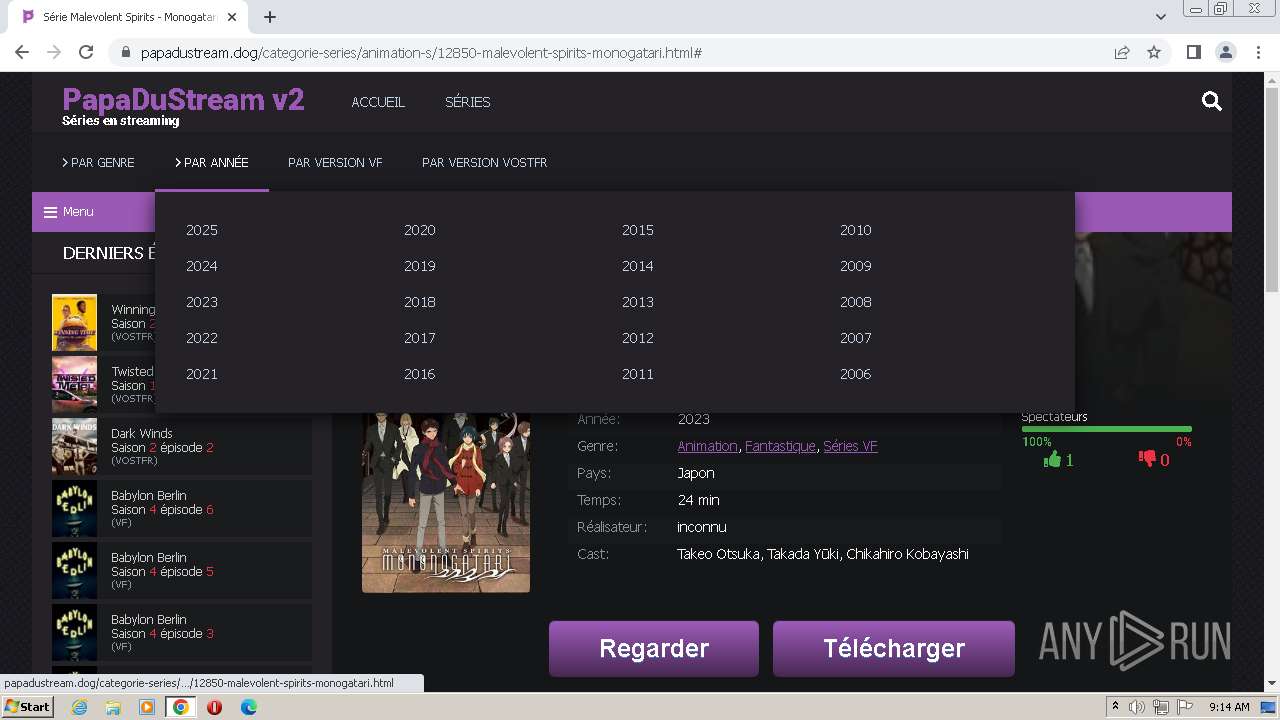This screenshot has width=1280, height=720.
Task: Open PAR VERSION VOSTFR menu item
Action: [x=484, y=162]
